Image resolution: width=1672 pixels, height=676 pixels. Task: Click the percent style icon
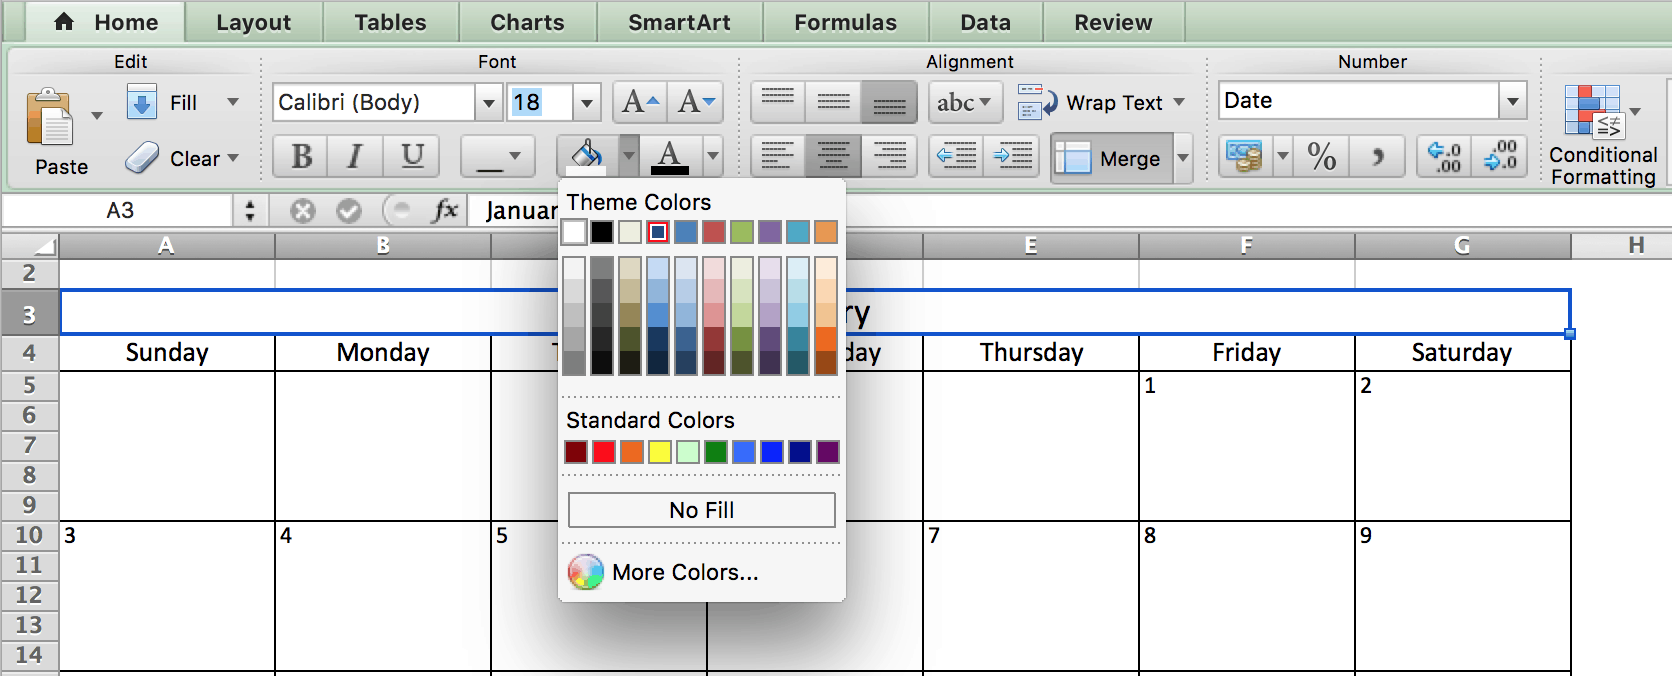tap(1321, 157)
